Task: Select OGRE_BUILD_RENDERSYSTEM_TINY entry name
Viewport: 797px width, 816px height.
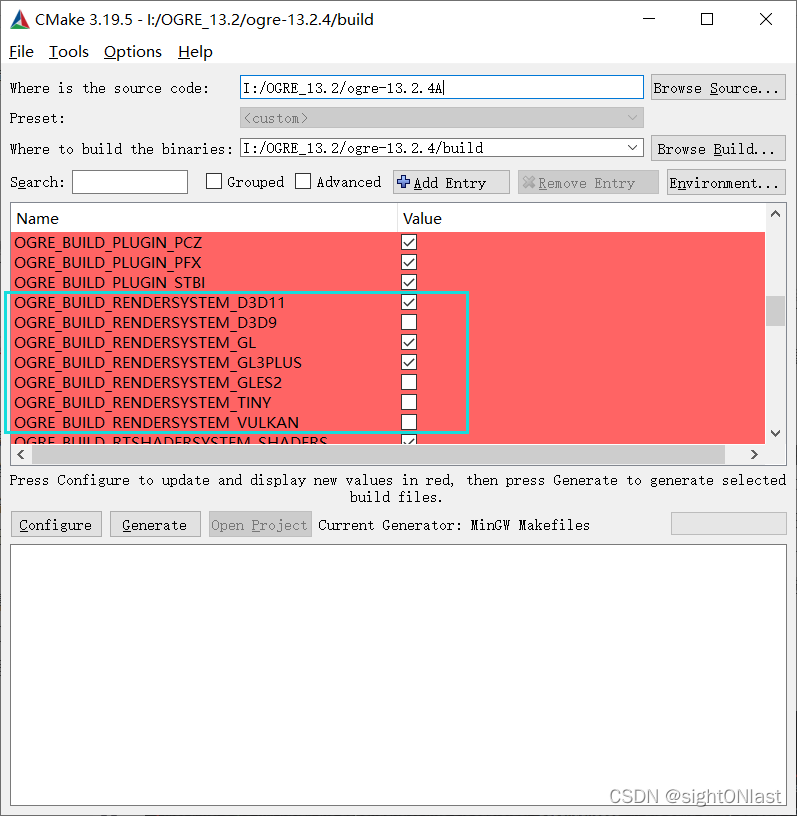Action: (143, 403)
